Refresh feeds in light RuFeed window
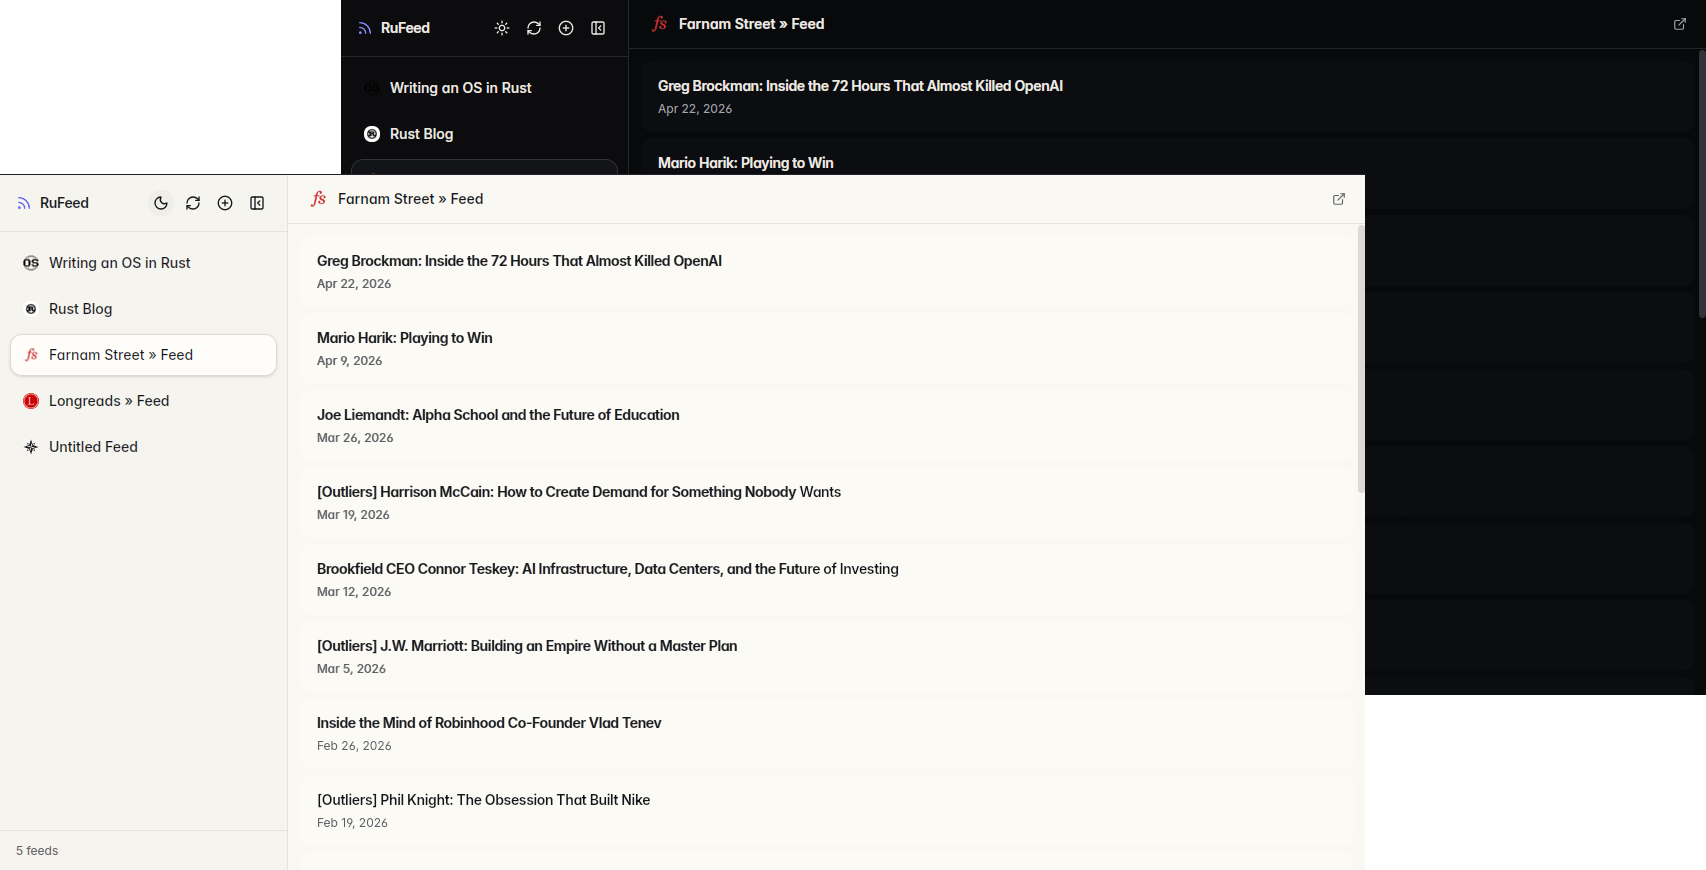Screen dimensions: 1706x870 (193, 203)
